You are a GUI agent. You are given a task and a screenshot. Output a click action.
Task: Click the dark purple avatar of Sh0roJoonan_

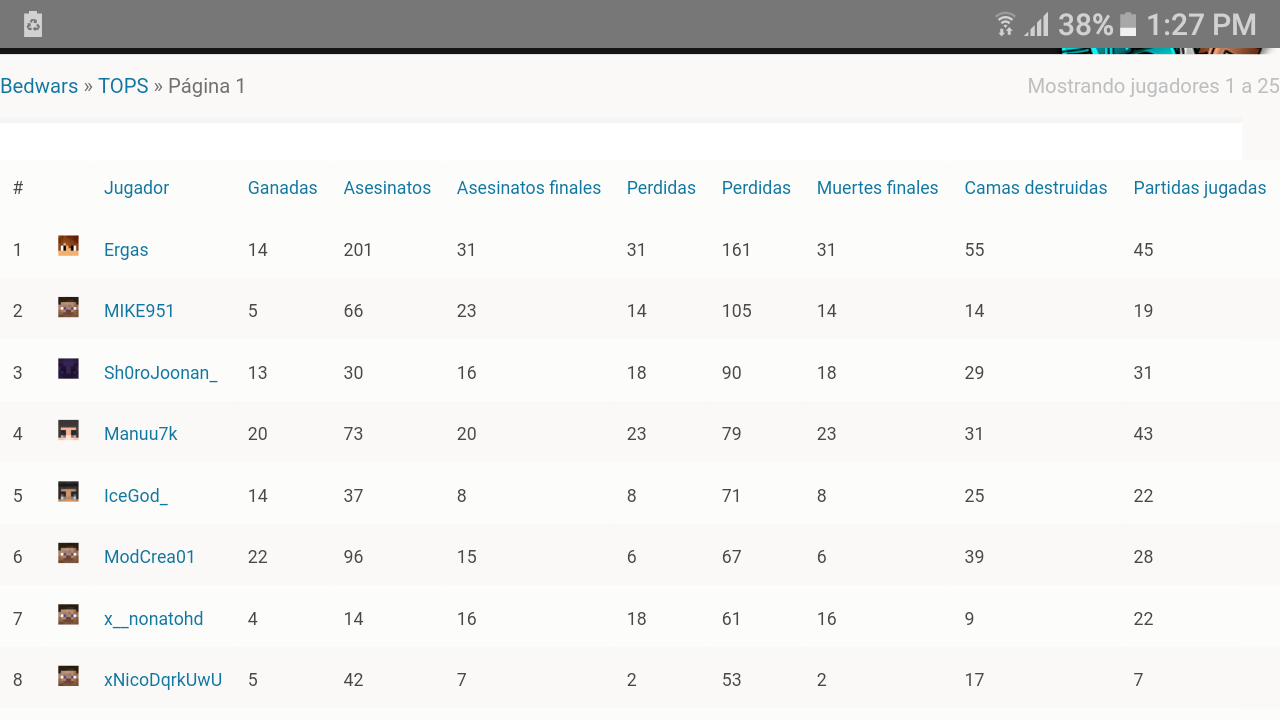coord(68,369)
